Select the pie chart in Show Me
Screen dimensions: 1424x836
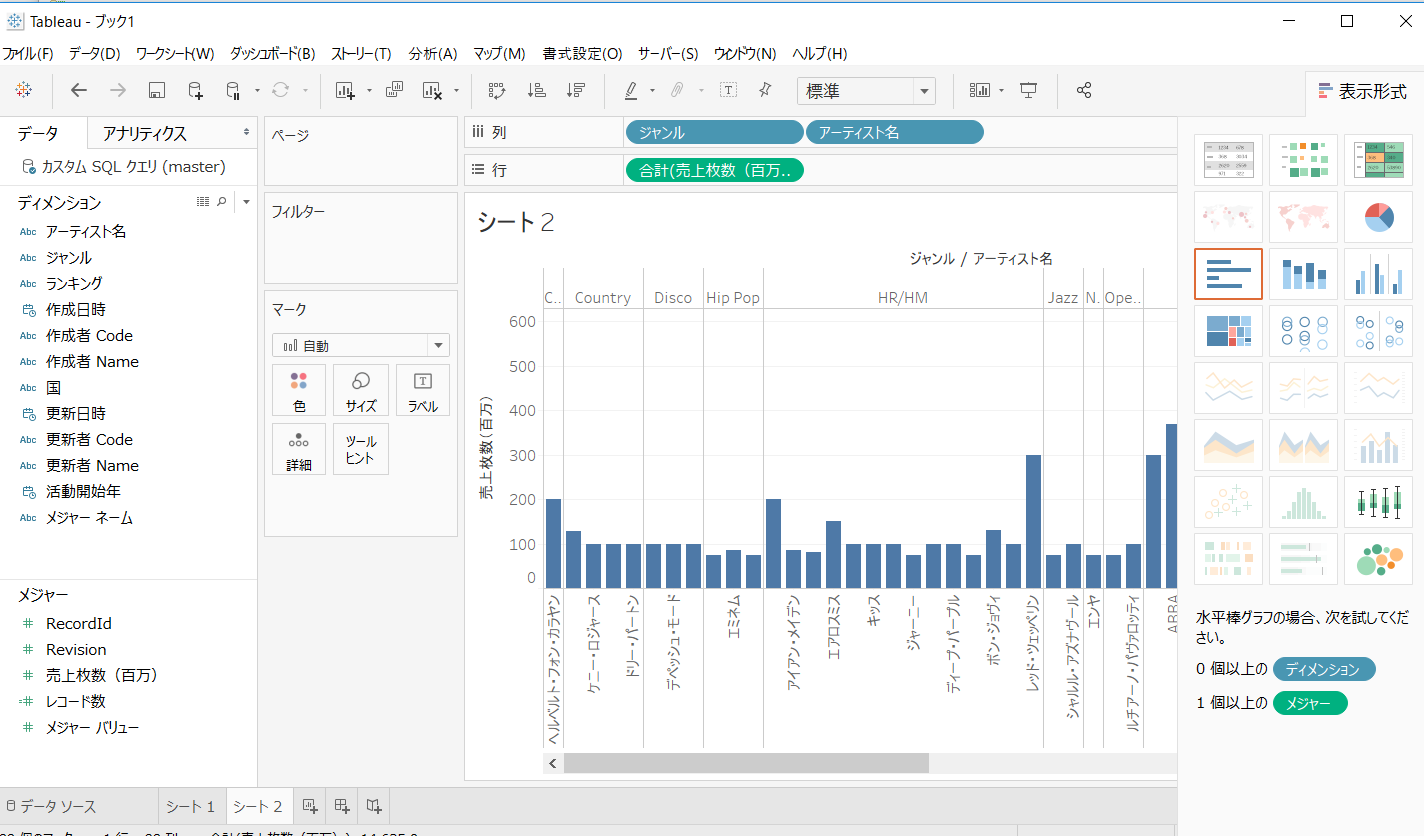(x=1378, y=217)
